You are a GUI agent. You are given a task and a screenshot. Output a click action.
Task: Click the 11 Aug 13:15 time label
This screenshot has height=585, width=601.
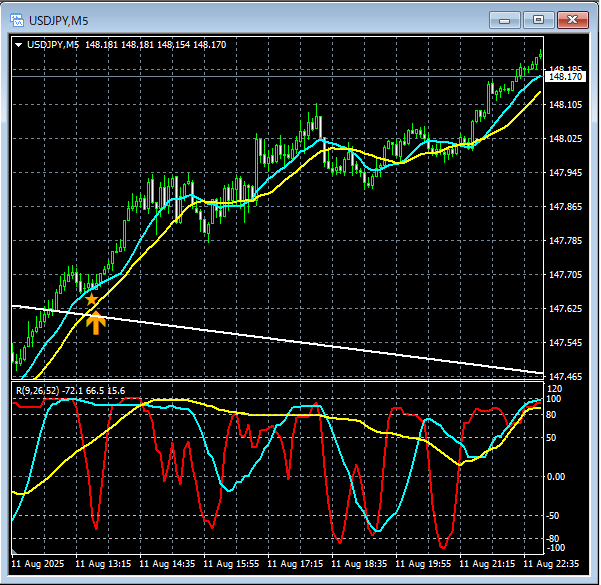pyautogui.click(x=103, y=564)
